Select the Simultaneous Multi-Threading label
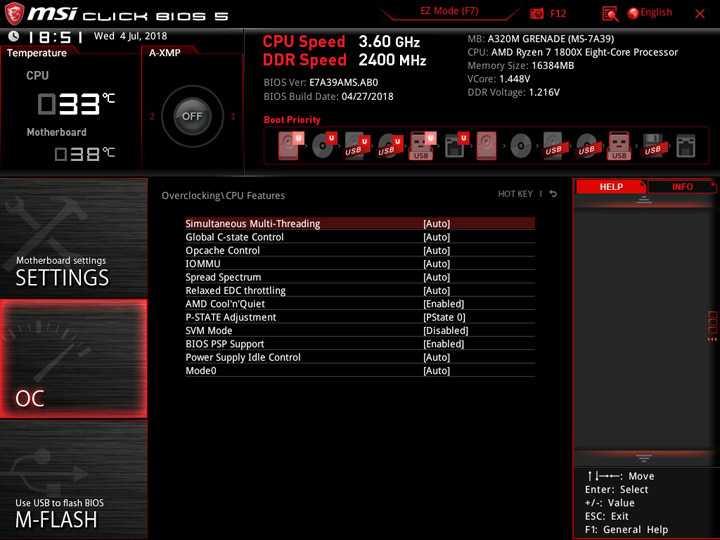The image size is (720, 540). [253, 224]
